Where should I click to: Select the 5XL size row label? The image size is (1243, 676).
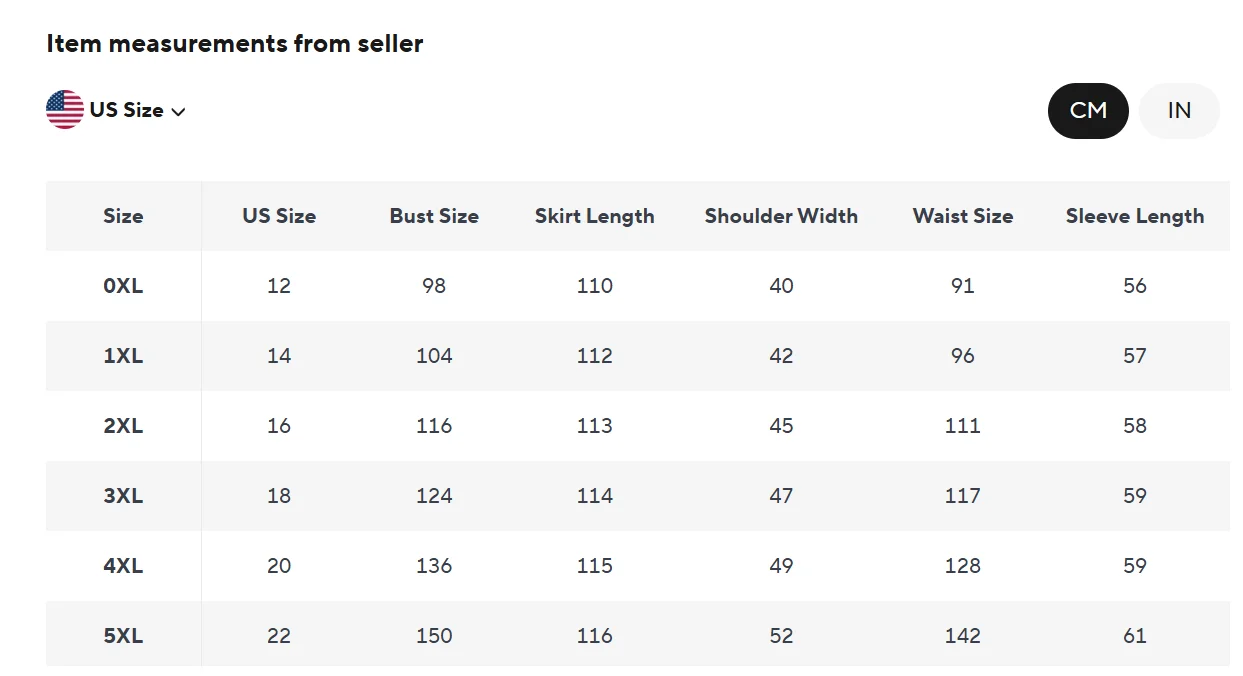(123, 636)
